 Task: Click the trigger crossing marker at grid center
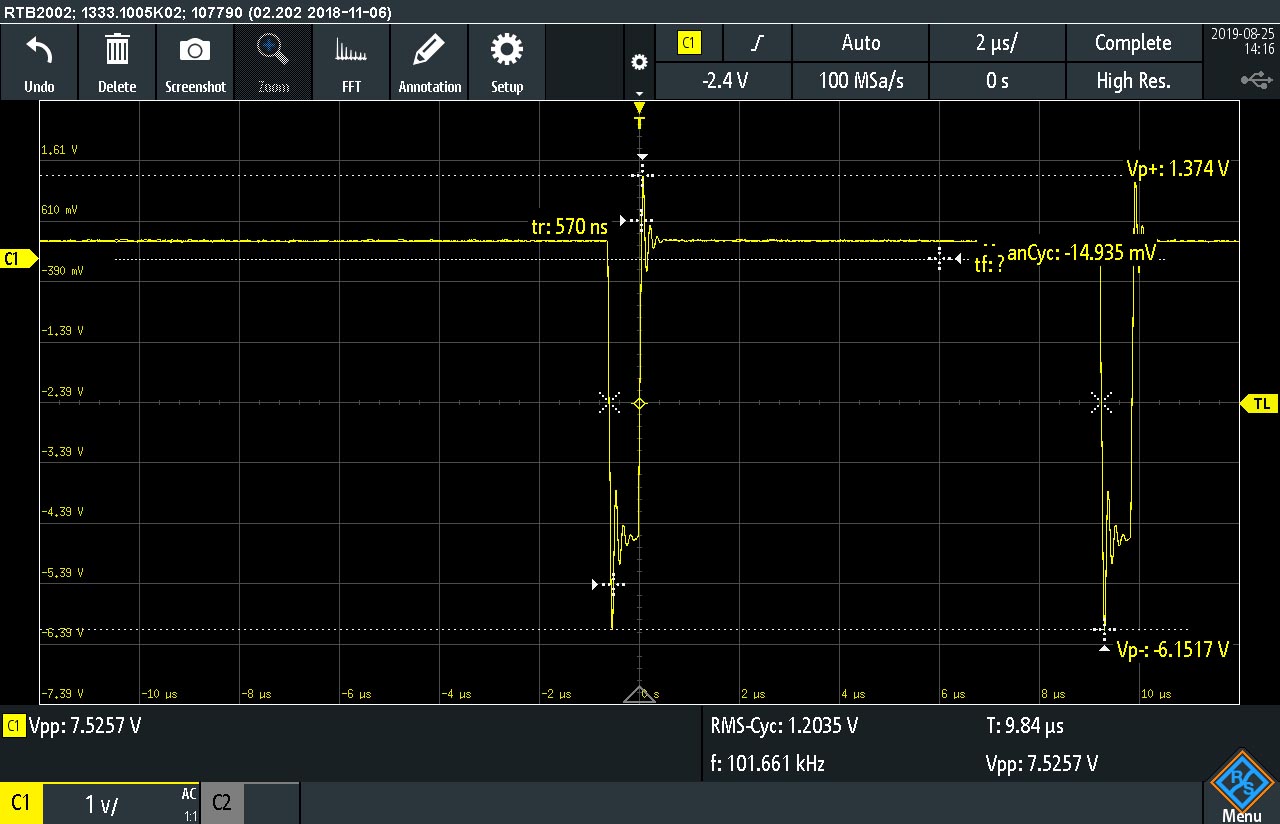(640, 403)
